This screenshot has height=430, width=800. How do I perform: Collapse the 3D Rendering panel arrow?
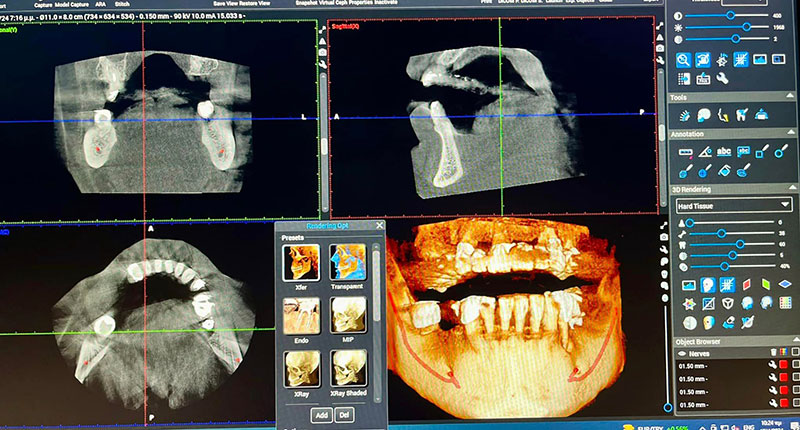tap(791, 188)
